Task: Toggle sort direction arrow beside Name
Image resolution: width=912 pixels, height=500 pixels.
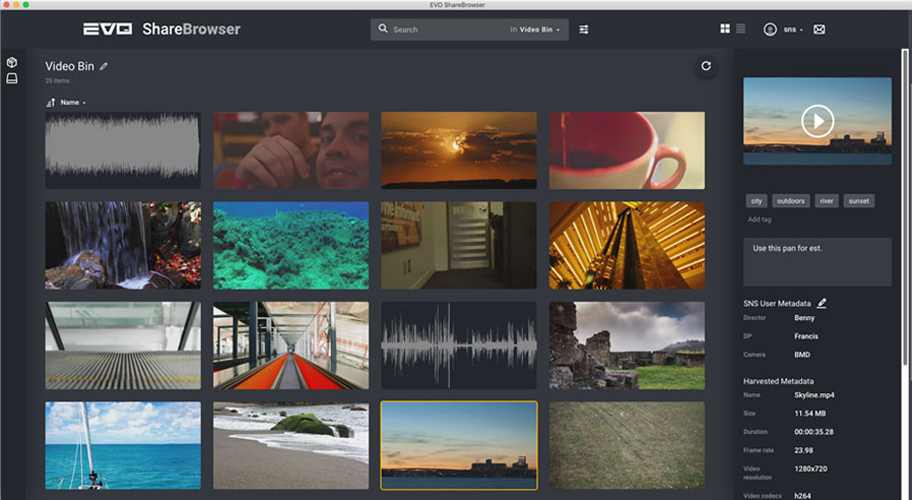Action: [x=50, y=103]
